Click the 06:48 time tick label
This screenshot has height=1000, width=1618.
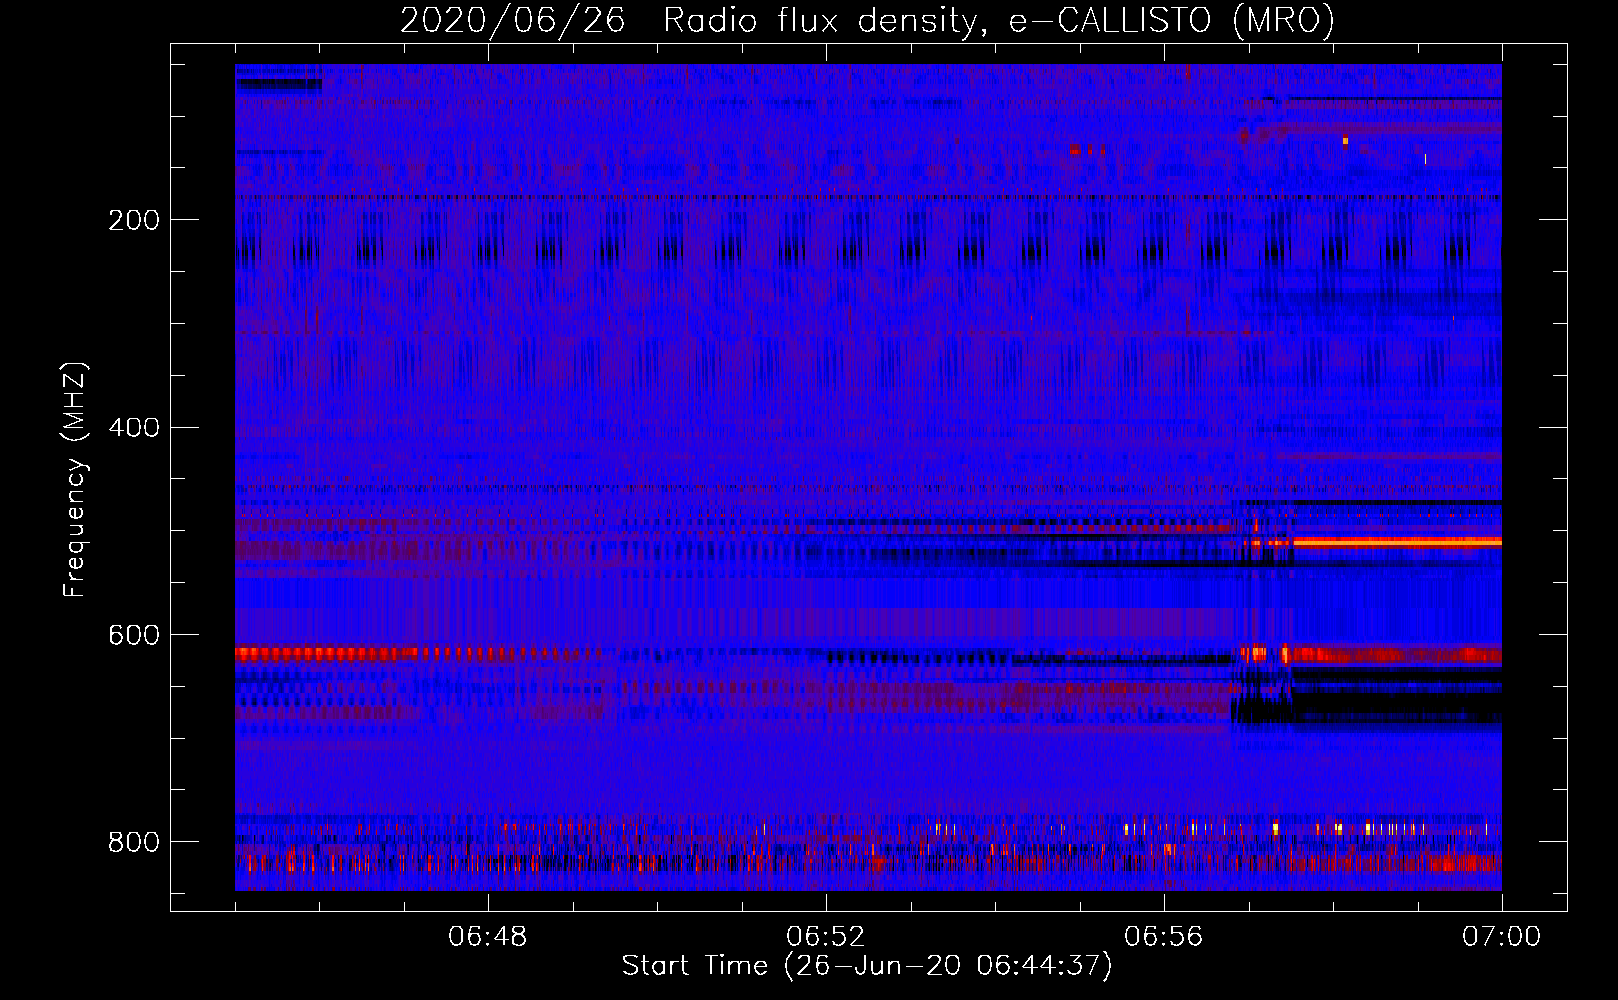click(x=488, y=937)
